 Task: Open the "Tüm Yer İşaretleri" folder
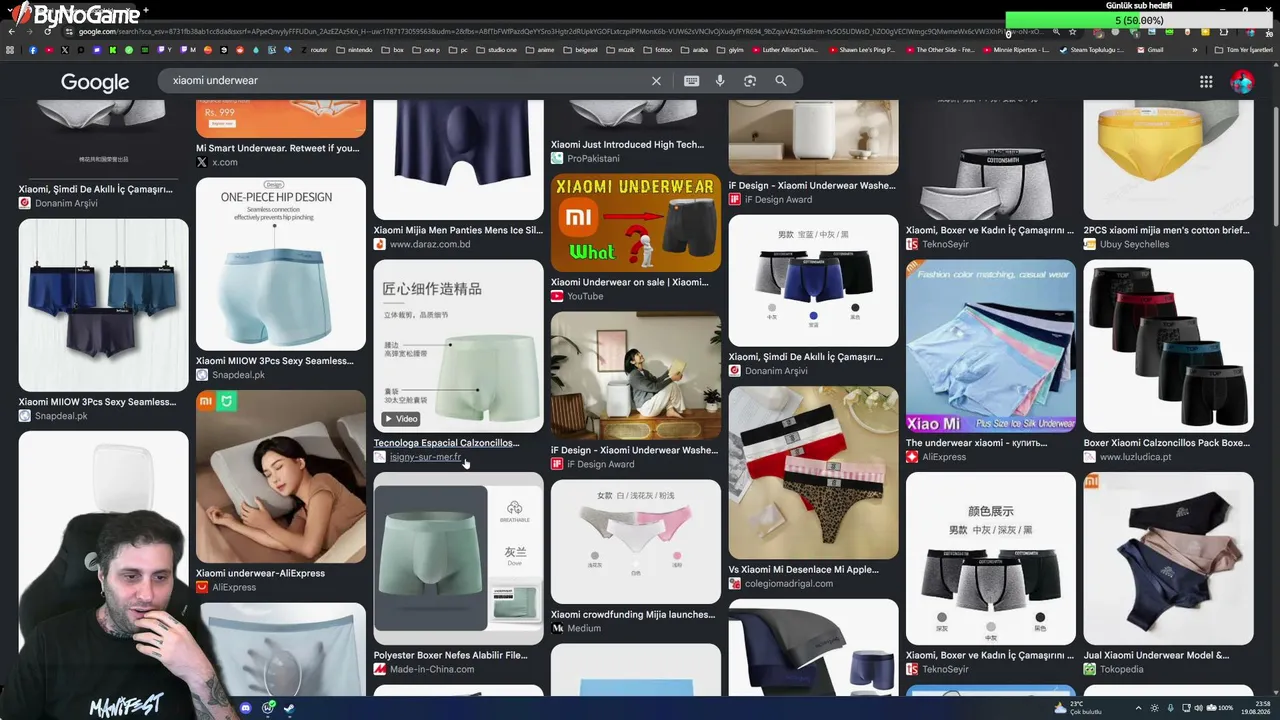click(1244, 50)
